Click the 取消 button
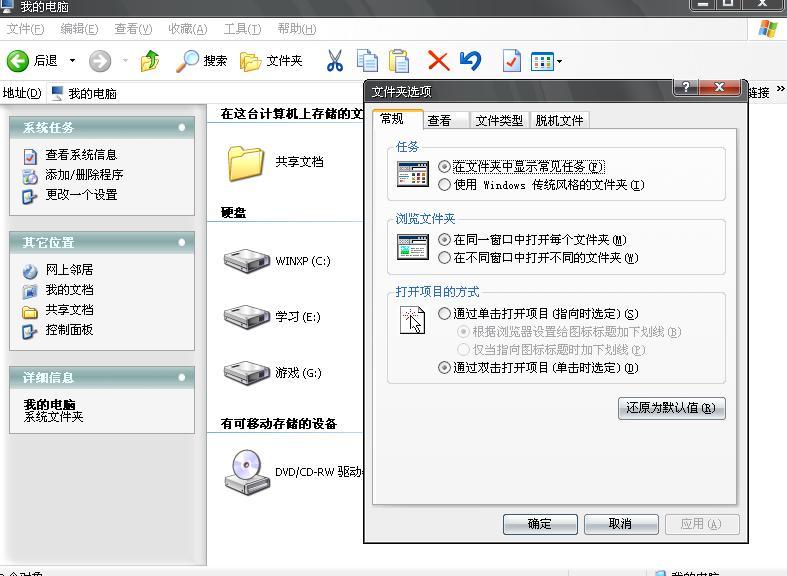The width and height of the screenshot is (787, 576). (621, 524)
